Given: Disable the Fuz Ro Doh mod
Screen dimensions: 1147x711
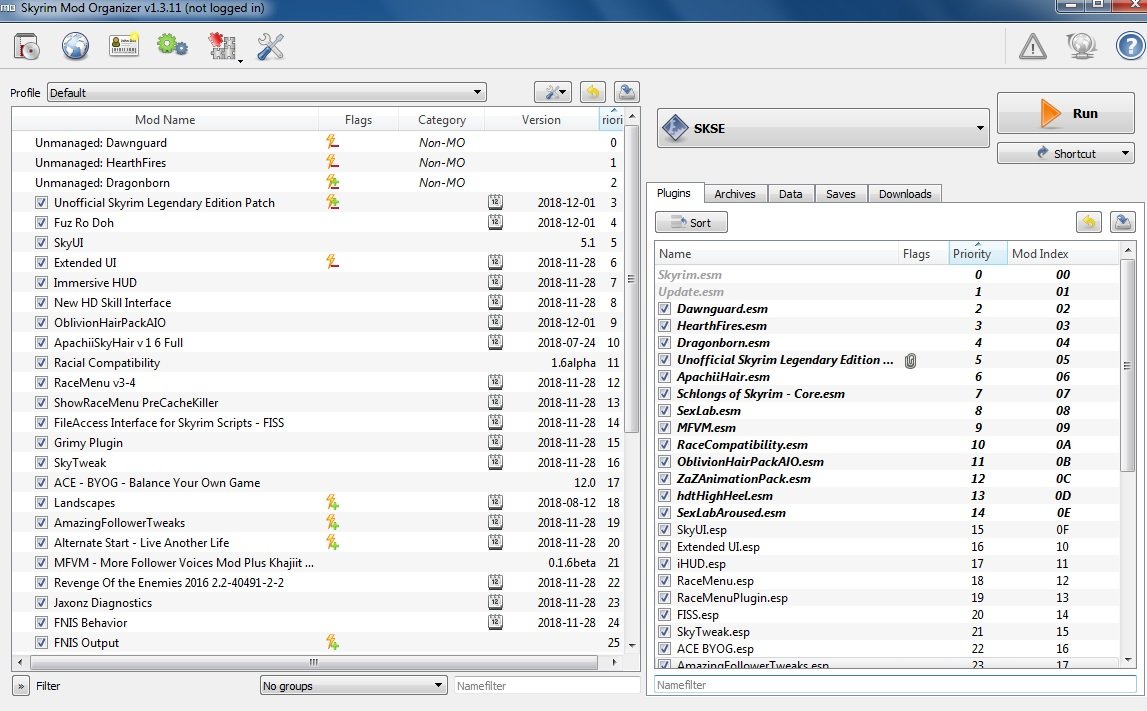Looking at the screenshot, I should (x=41, y=223).
